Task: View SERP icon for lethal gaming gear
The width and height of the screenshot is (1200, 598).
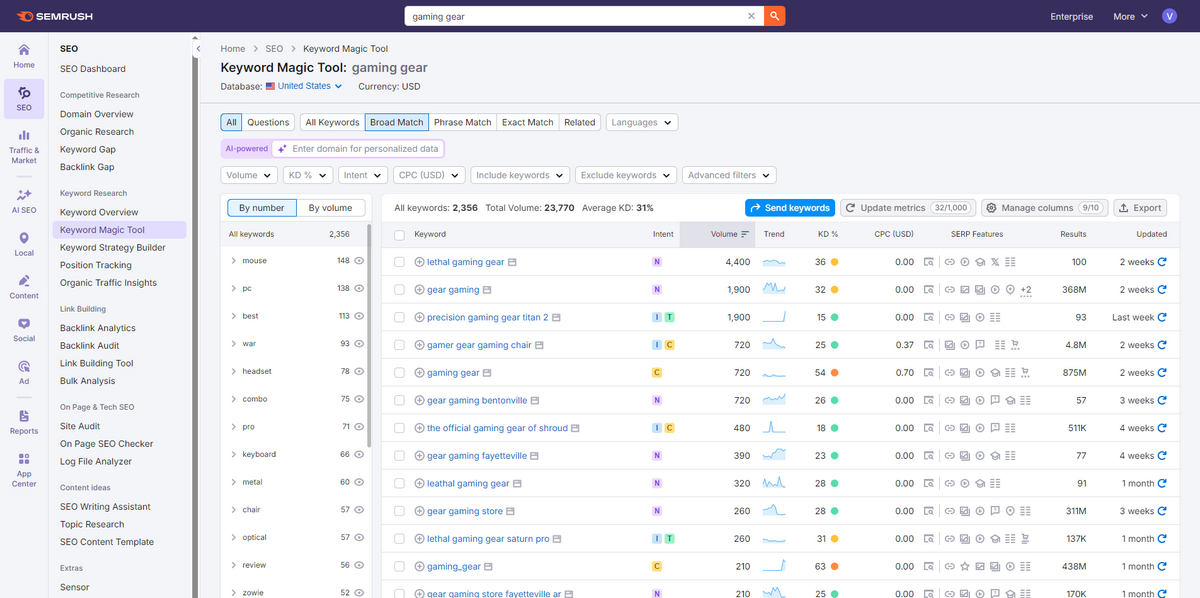Action: [x=512, y=262]
